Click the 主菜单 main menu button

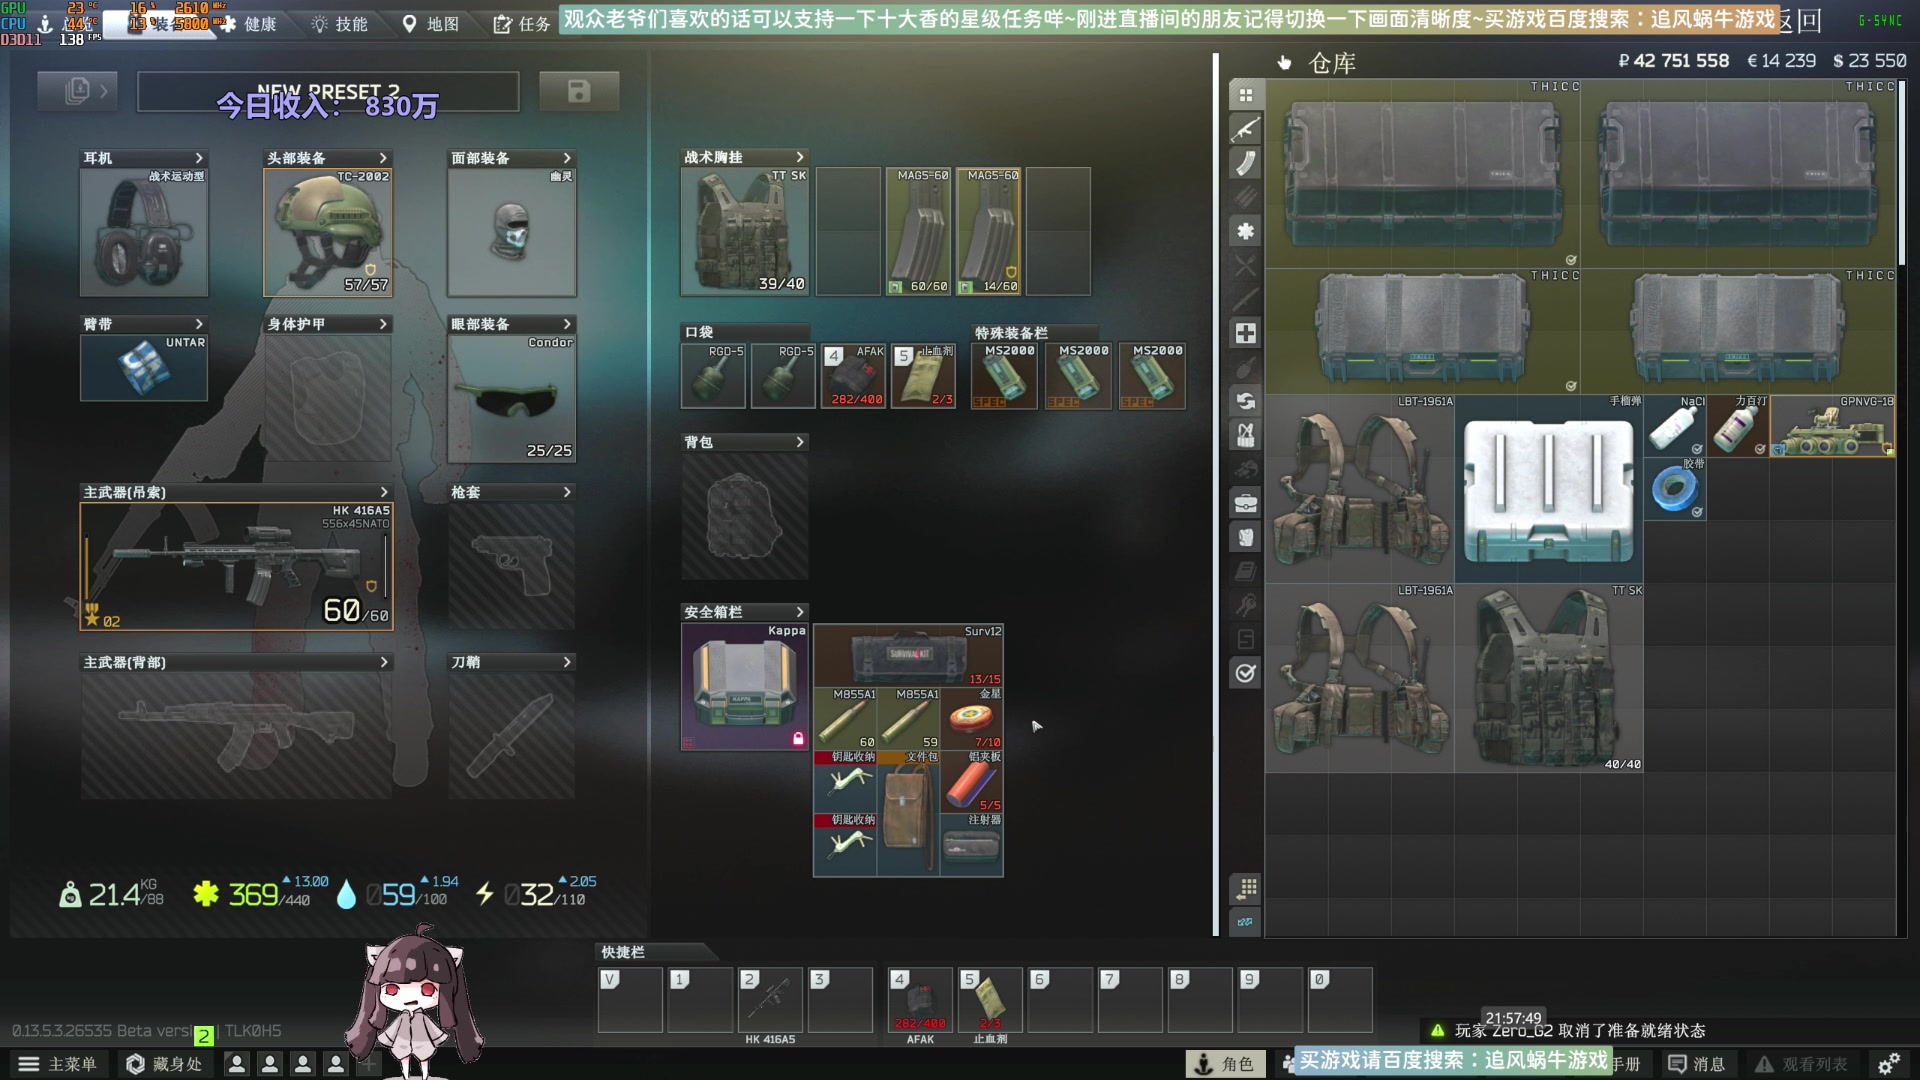click(58, 1064)
